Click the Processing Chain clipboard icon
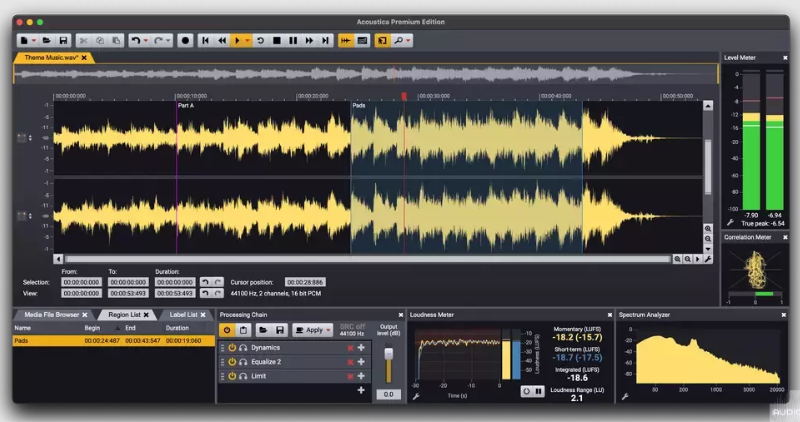800x422 pixels. click(x=243, y=330)
